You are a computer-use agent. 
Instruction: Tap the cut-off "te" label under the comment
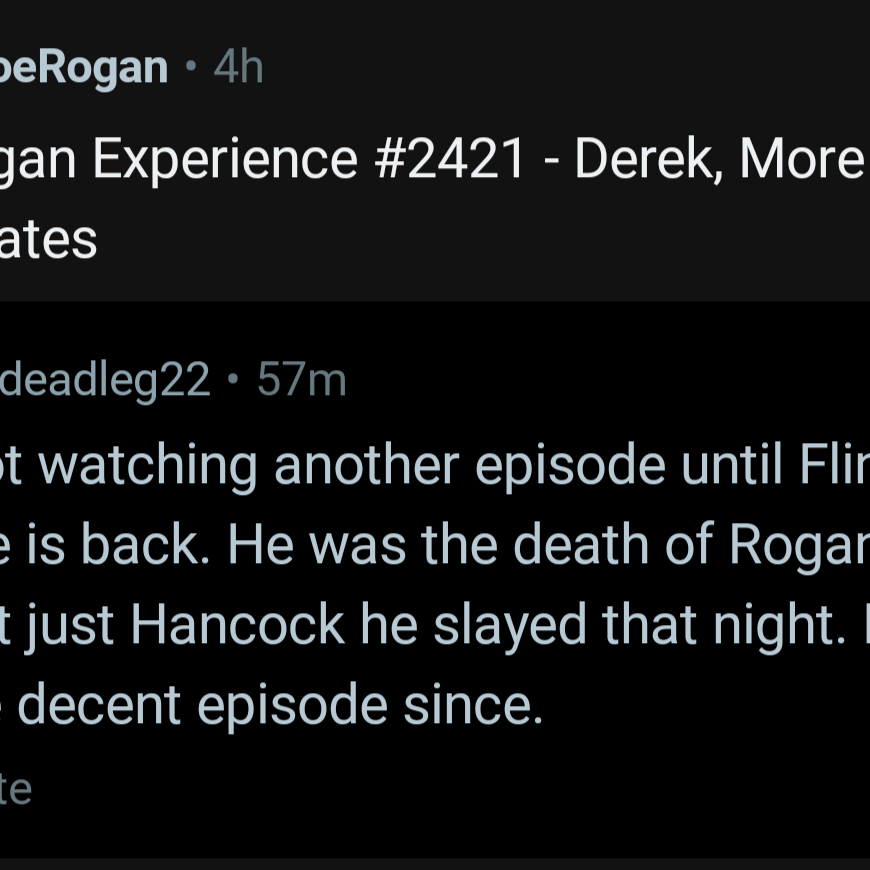(16, 790)
